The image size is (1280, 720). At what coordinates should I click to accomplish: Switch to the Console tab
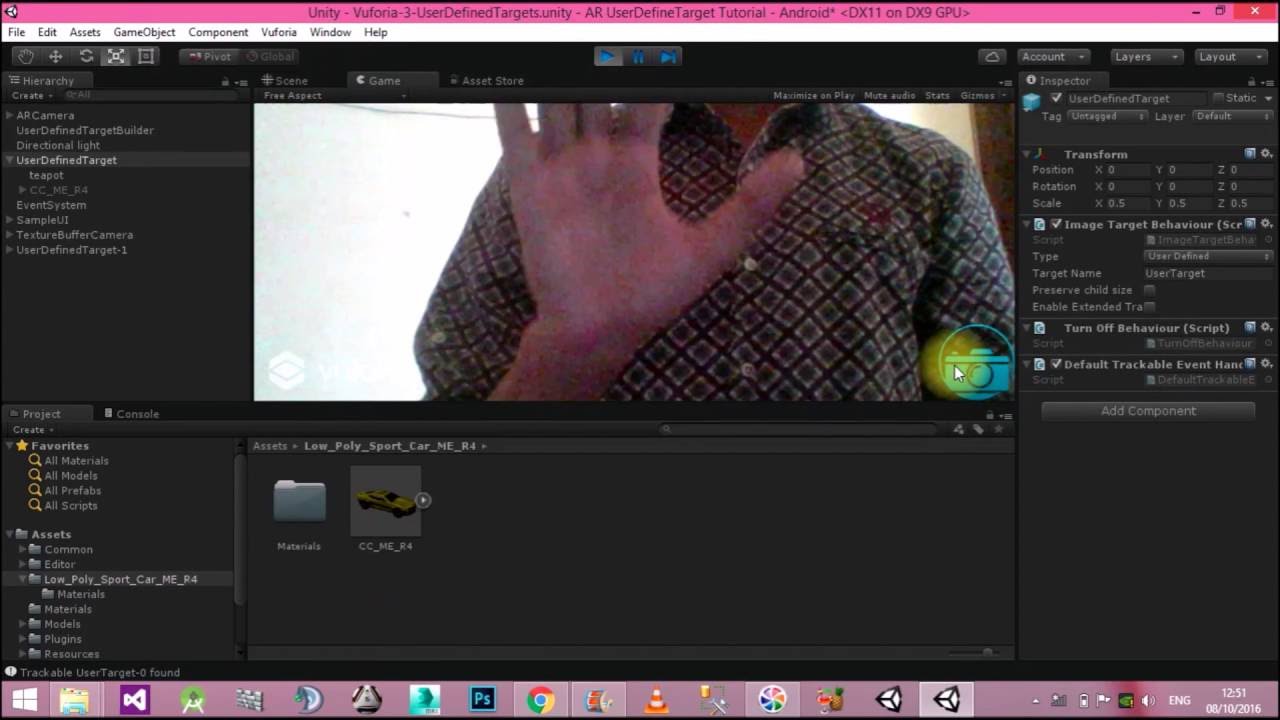[x=131, y=413]
